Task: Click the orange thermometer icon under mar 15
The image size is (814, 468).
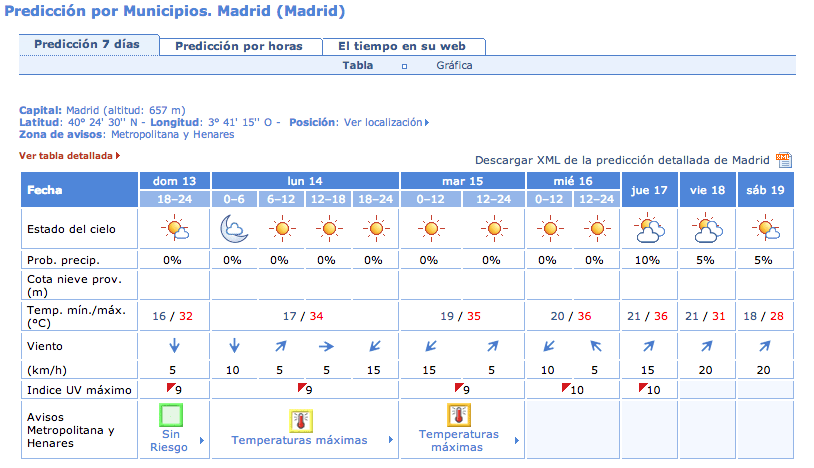Action: tap(458, 415)
